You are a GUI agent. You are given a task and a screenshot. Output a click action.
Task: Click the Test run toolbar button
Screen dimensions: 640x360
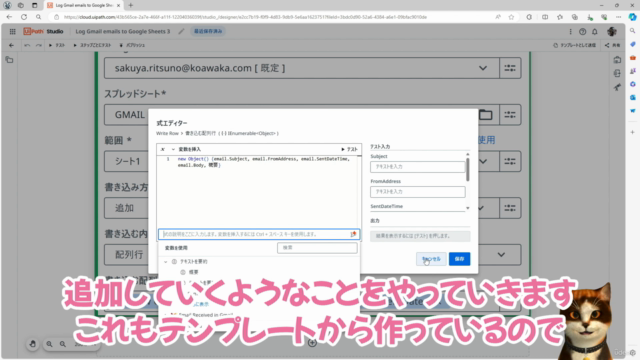57,45
